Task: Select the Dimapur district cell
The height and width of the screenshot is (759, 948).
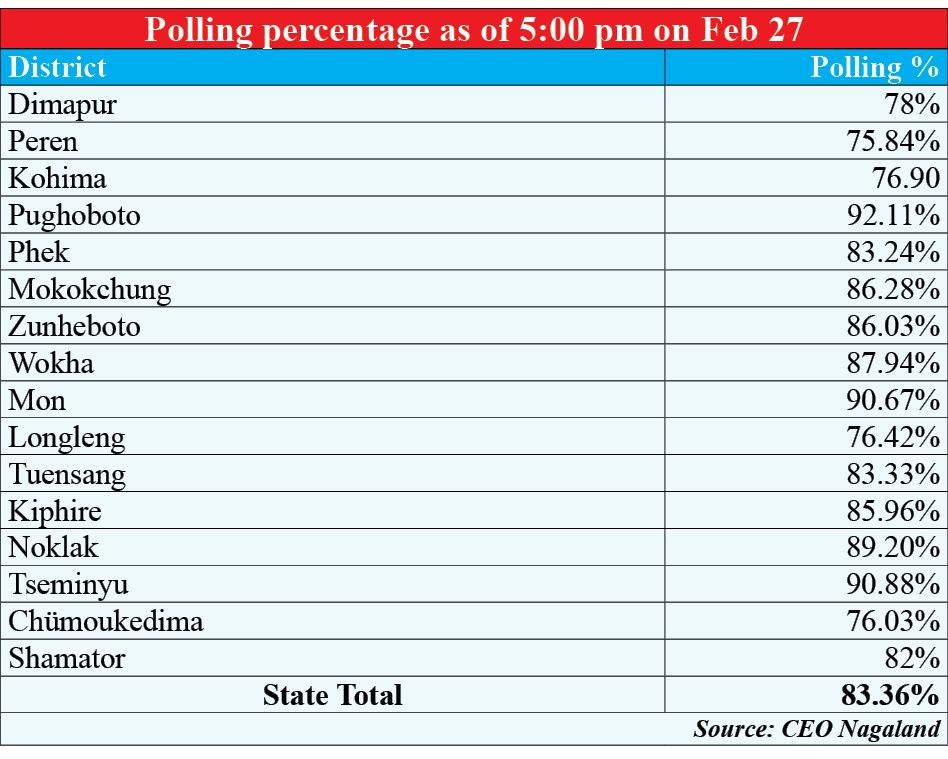Action: (63, 104)
